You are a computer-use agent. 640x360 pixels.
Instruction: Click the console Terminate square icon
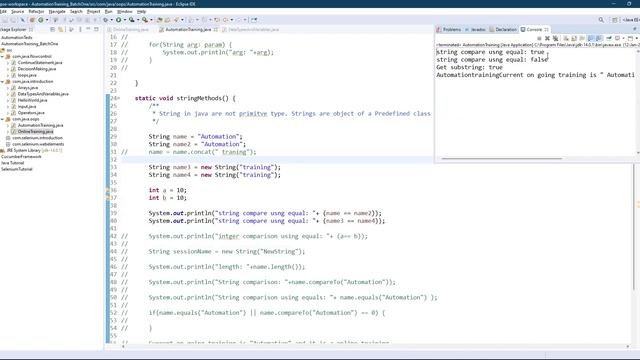tap(539, 38)
